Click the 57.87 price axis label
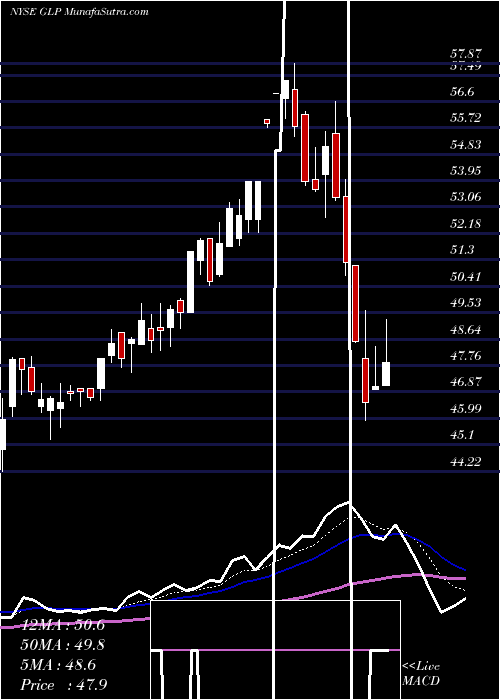Screen dimensions: 500x700 (466, 54)
